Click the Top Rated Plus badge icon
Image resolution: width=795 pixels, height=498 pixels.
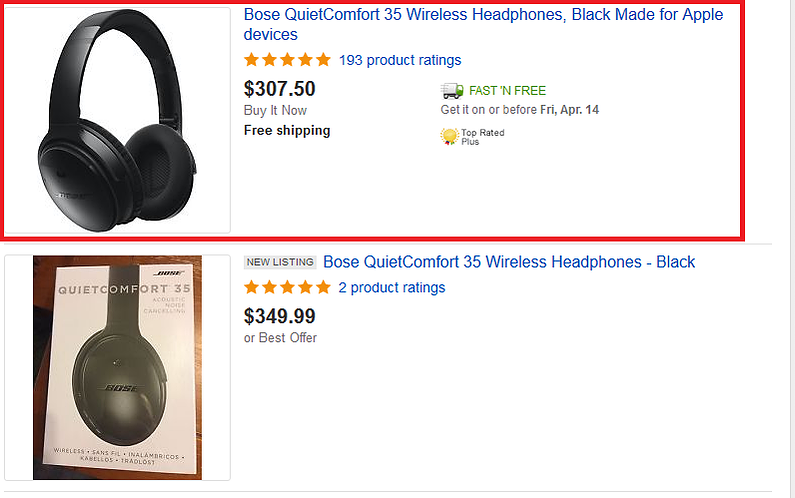449,136
